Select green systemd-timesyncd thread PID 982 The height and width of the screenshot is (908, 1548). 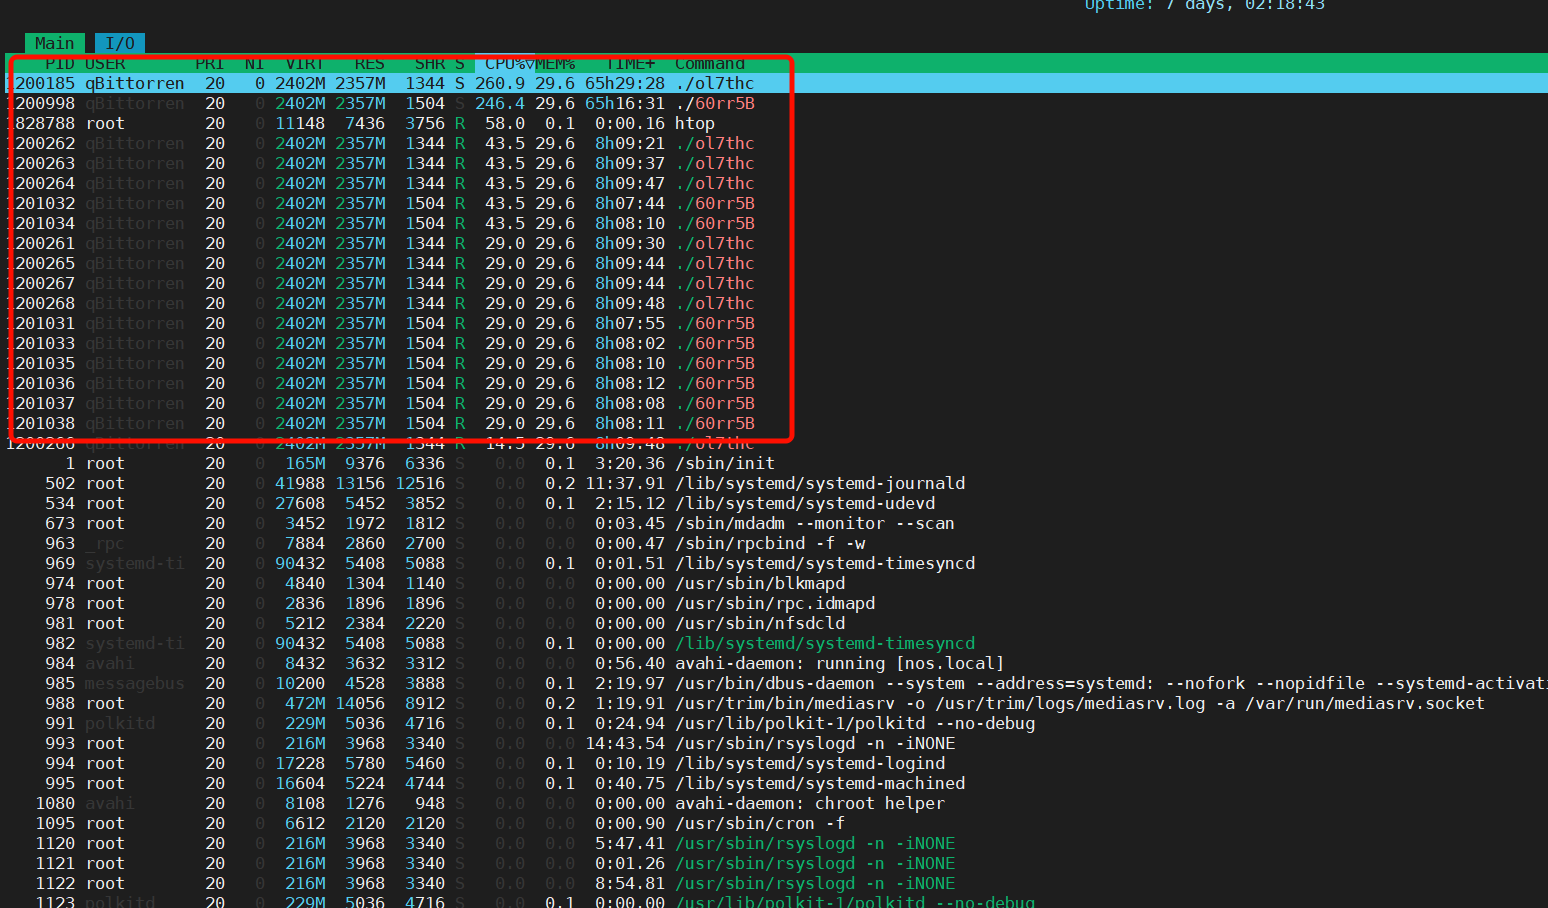(776, 643)
